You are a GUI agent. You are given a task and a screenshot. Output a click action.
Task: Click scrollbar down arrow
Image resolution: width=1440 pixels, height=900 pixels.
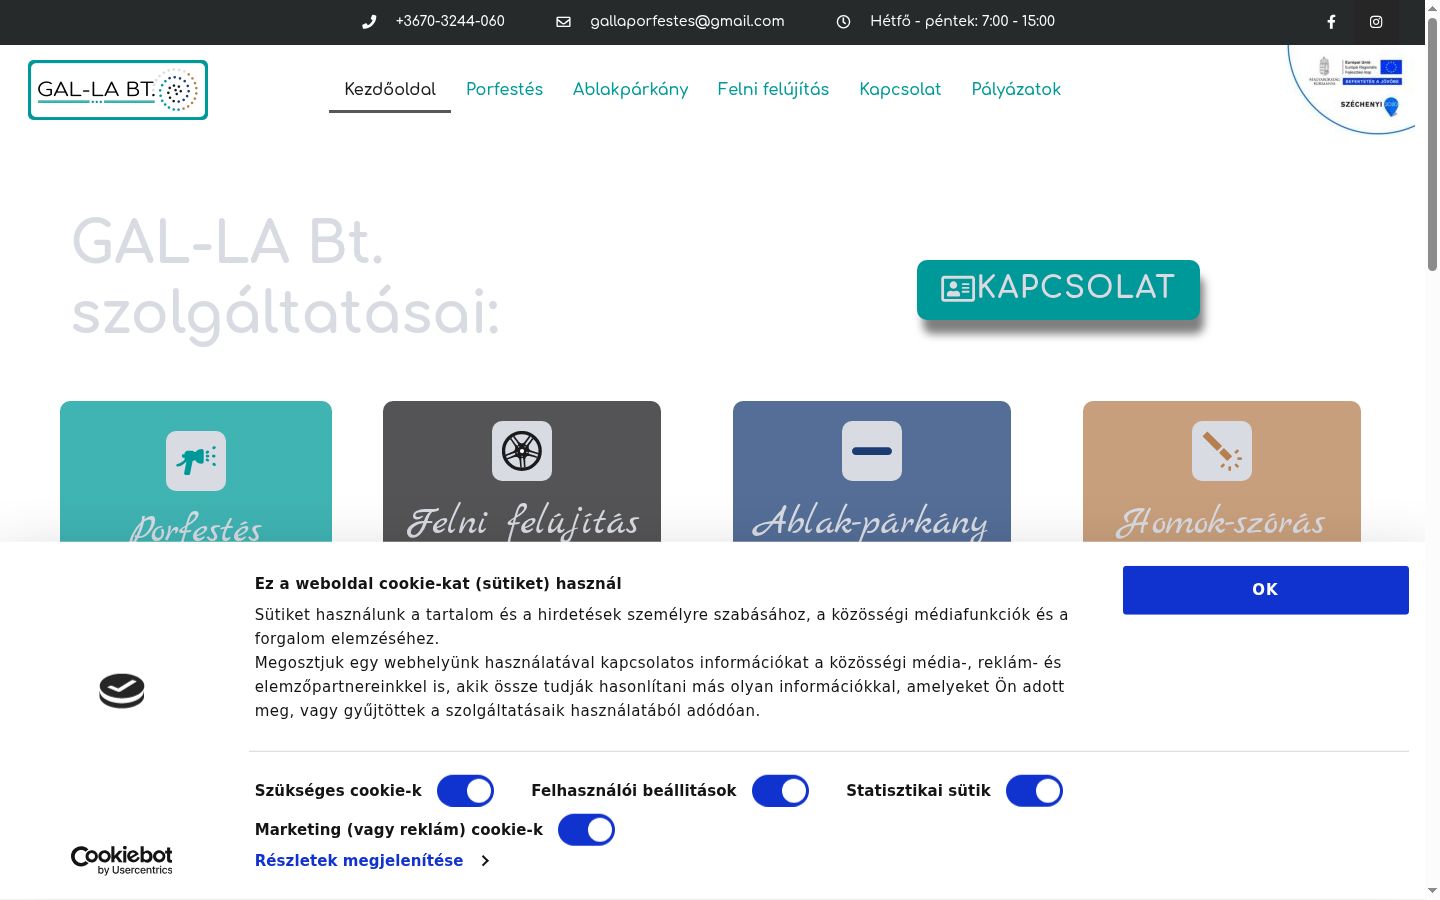tap(1432, 890)
